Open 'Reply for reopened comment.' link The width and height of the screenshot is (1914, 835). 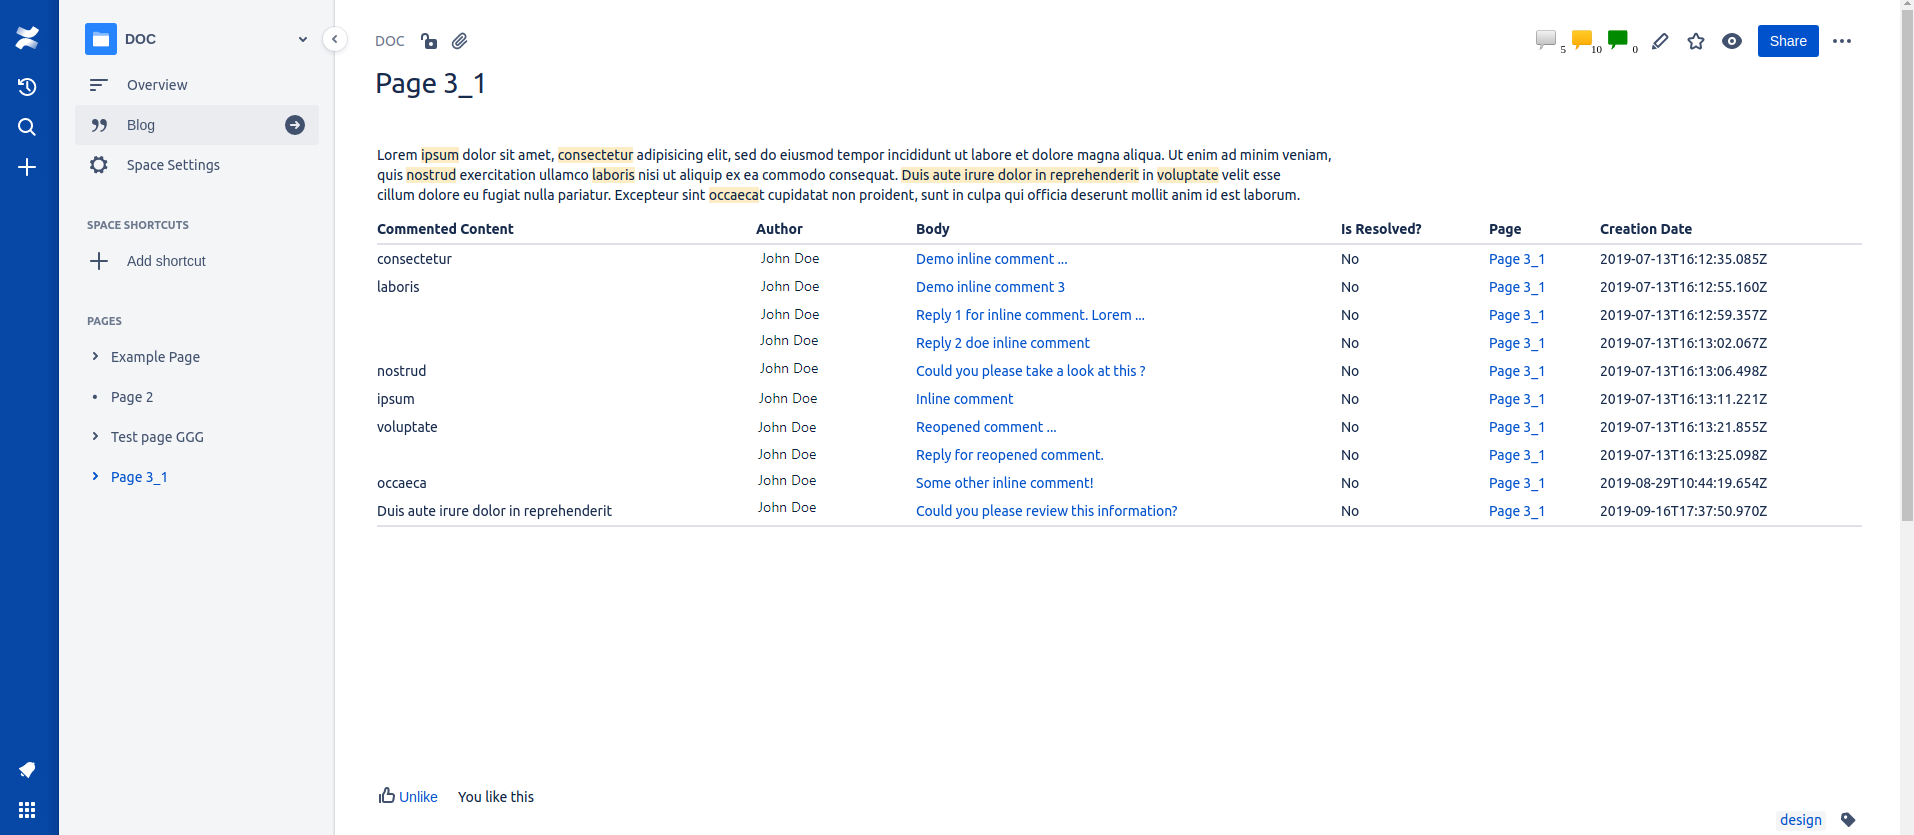pos(1010,455)
